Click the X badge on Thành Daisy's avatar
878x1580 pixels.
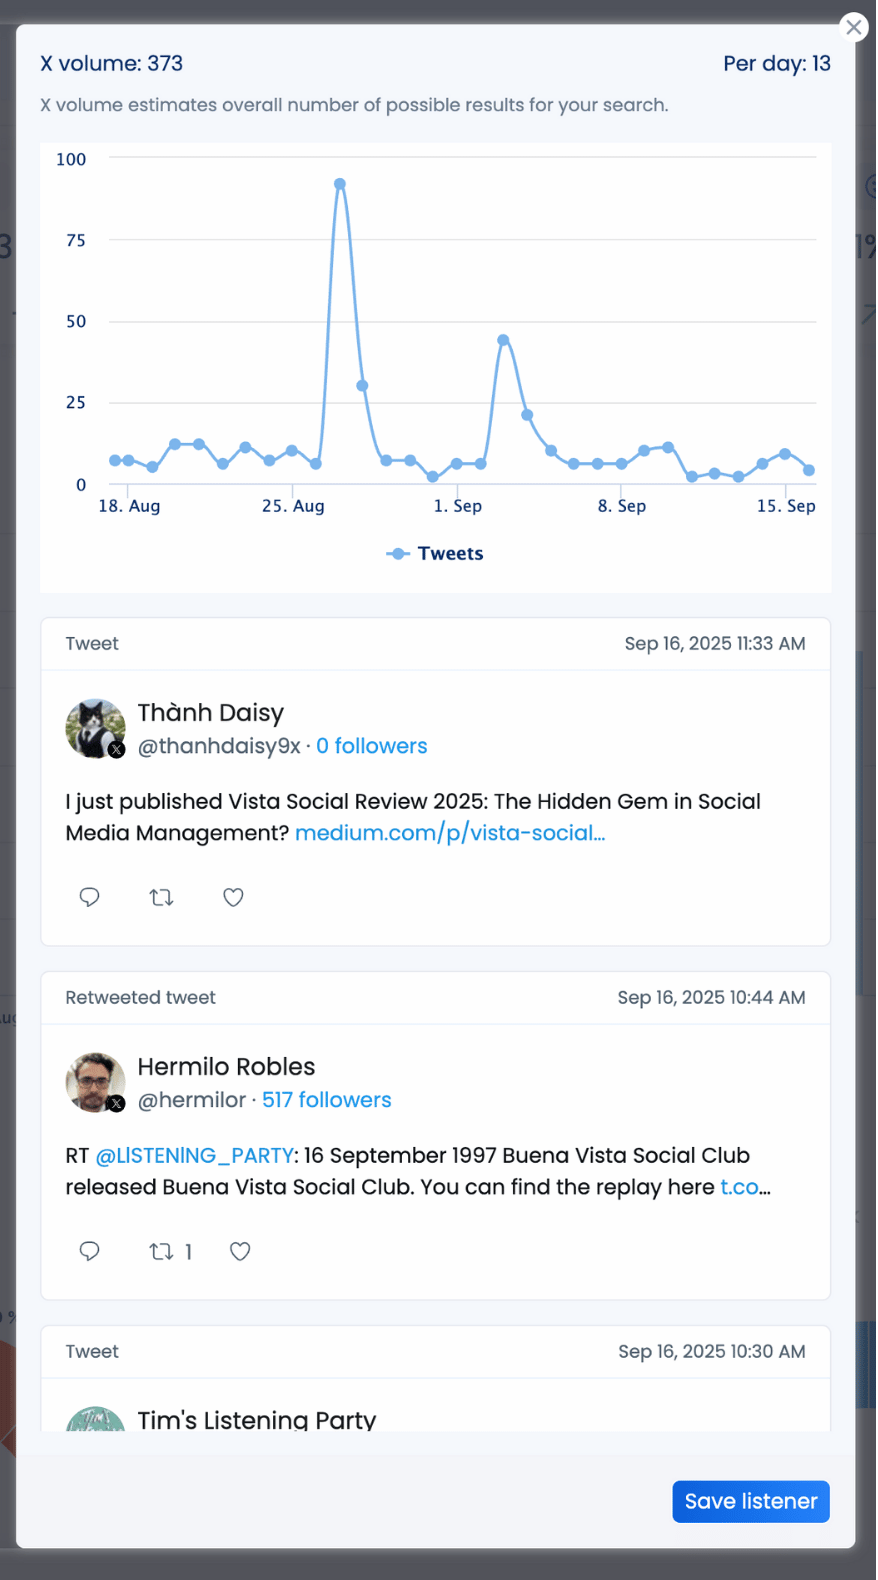point(117,749)
